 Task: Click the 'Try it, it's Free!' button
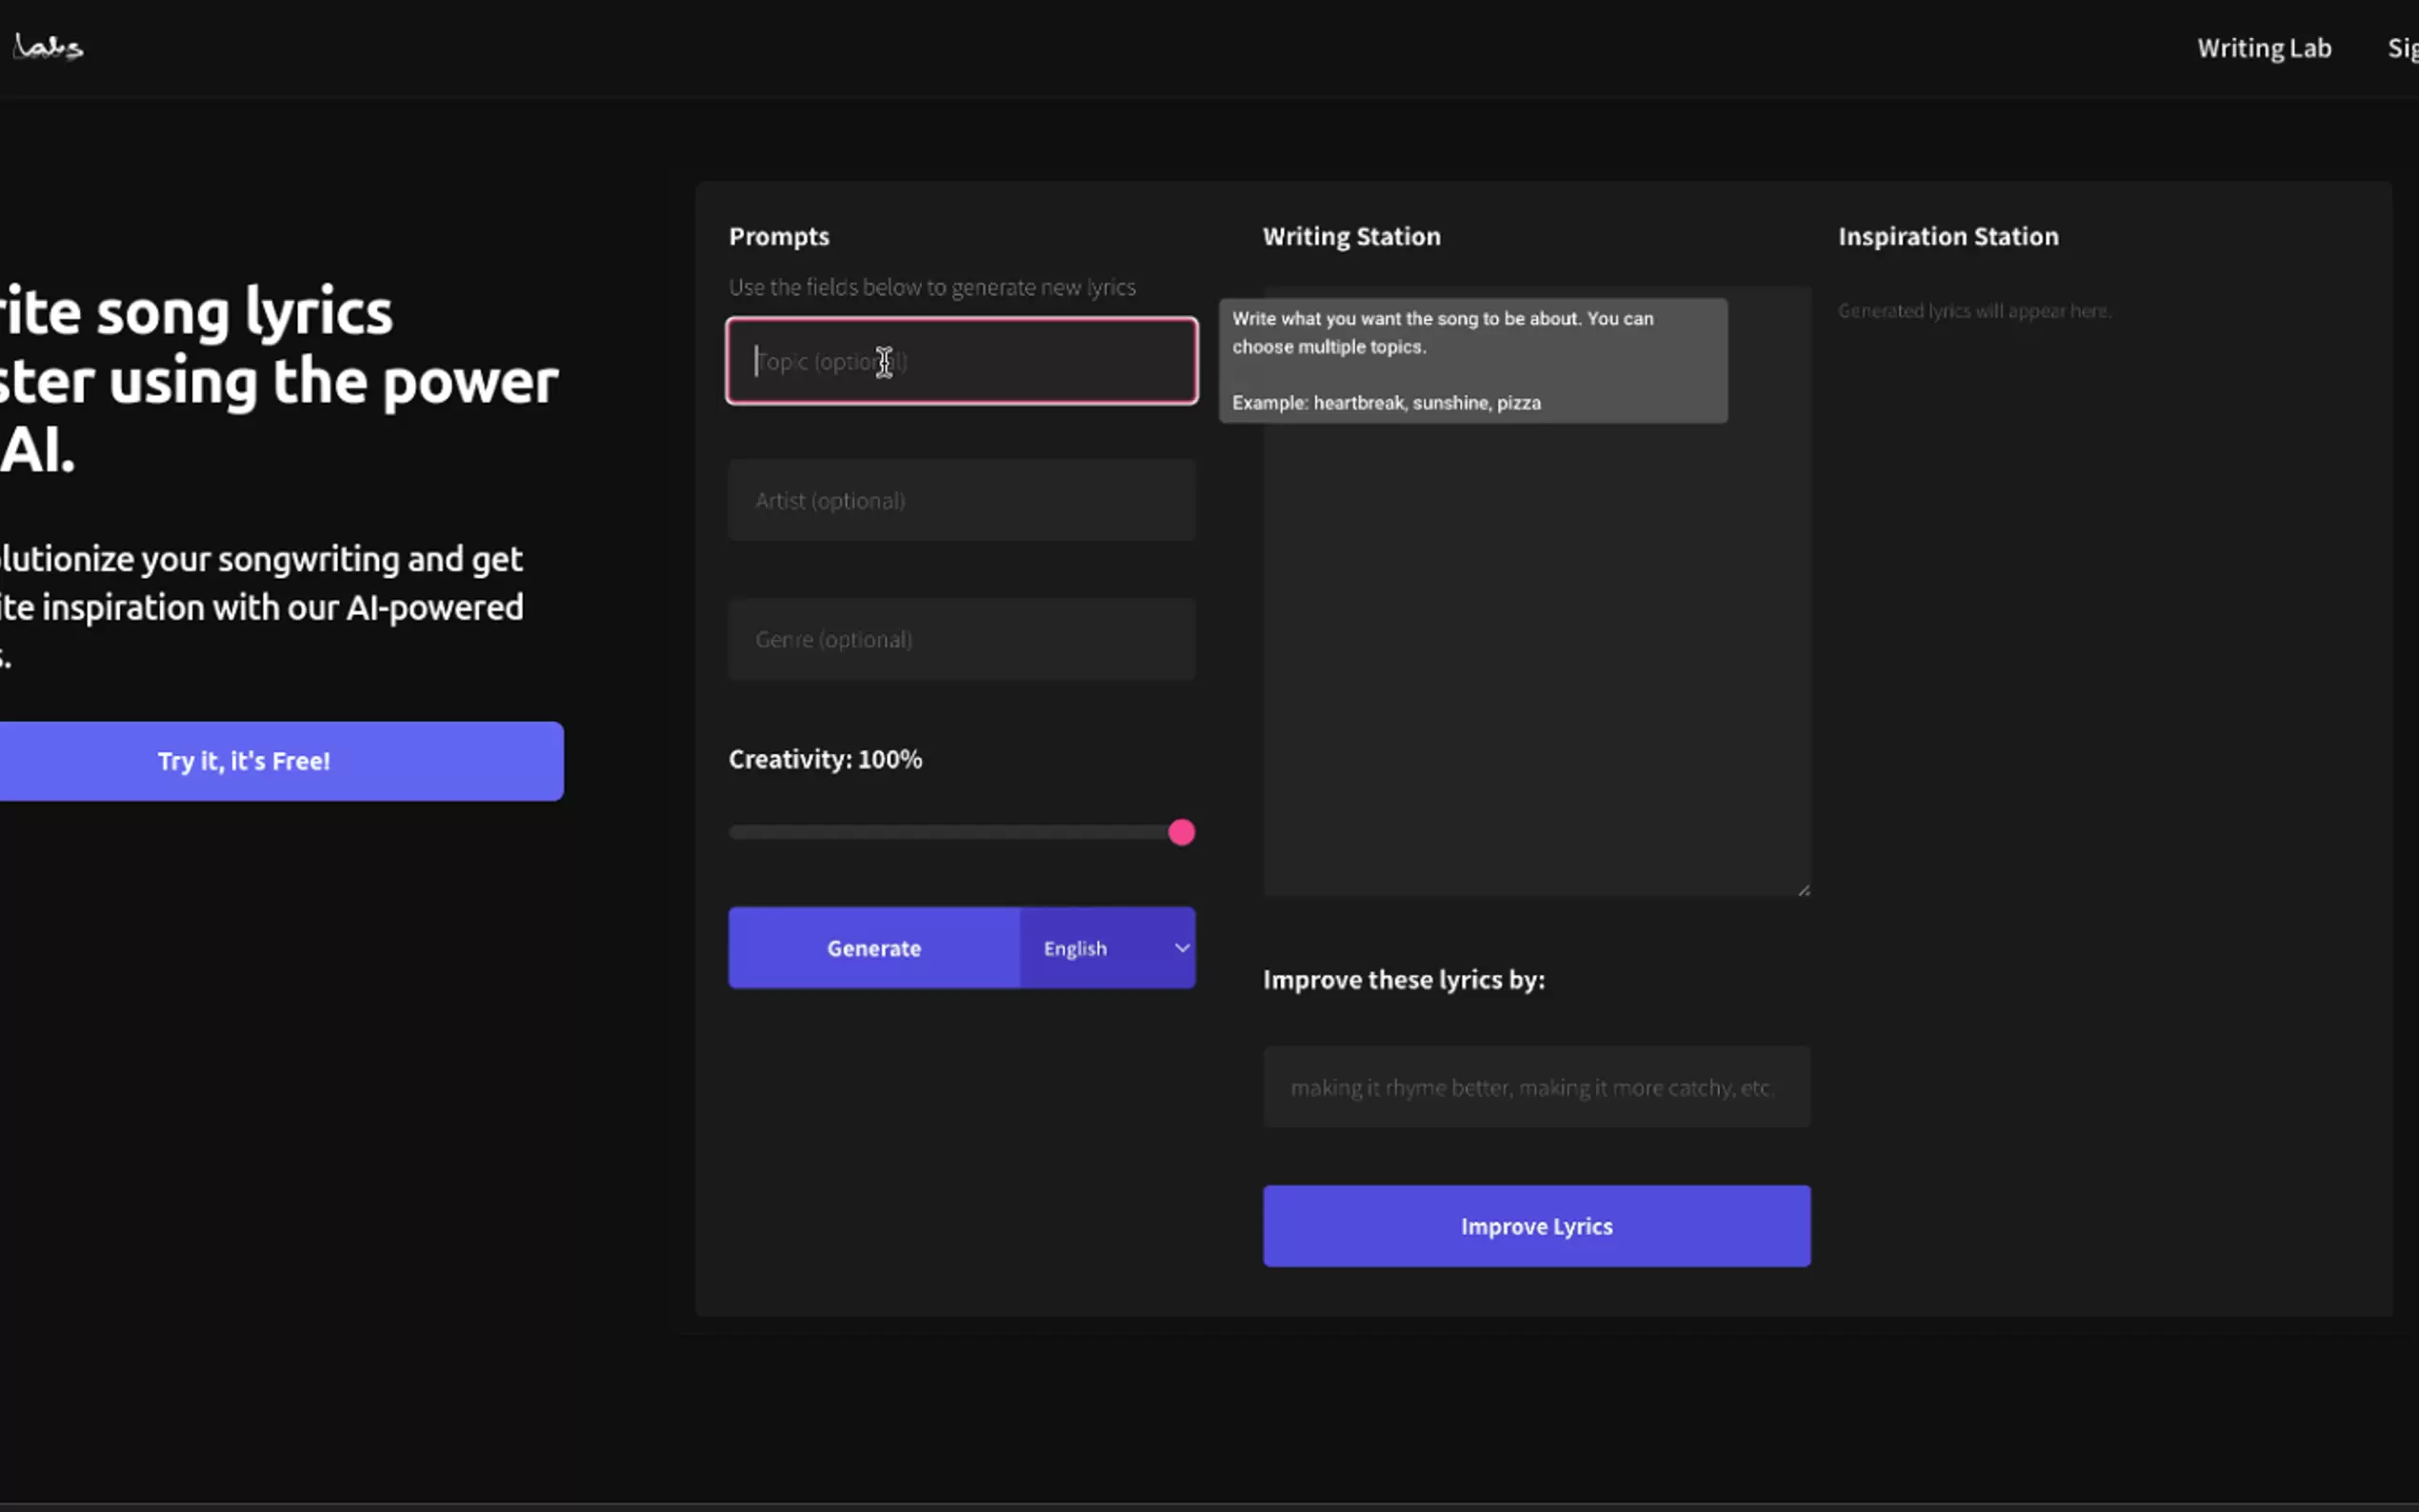point(244,761)
